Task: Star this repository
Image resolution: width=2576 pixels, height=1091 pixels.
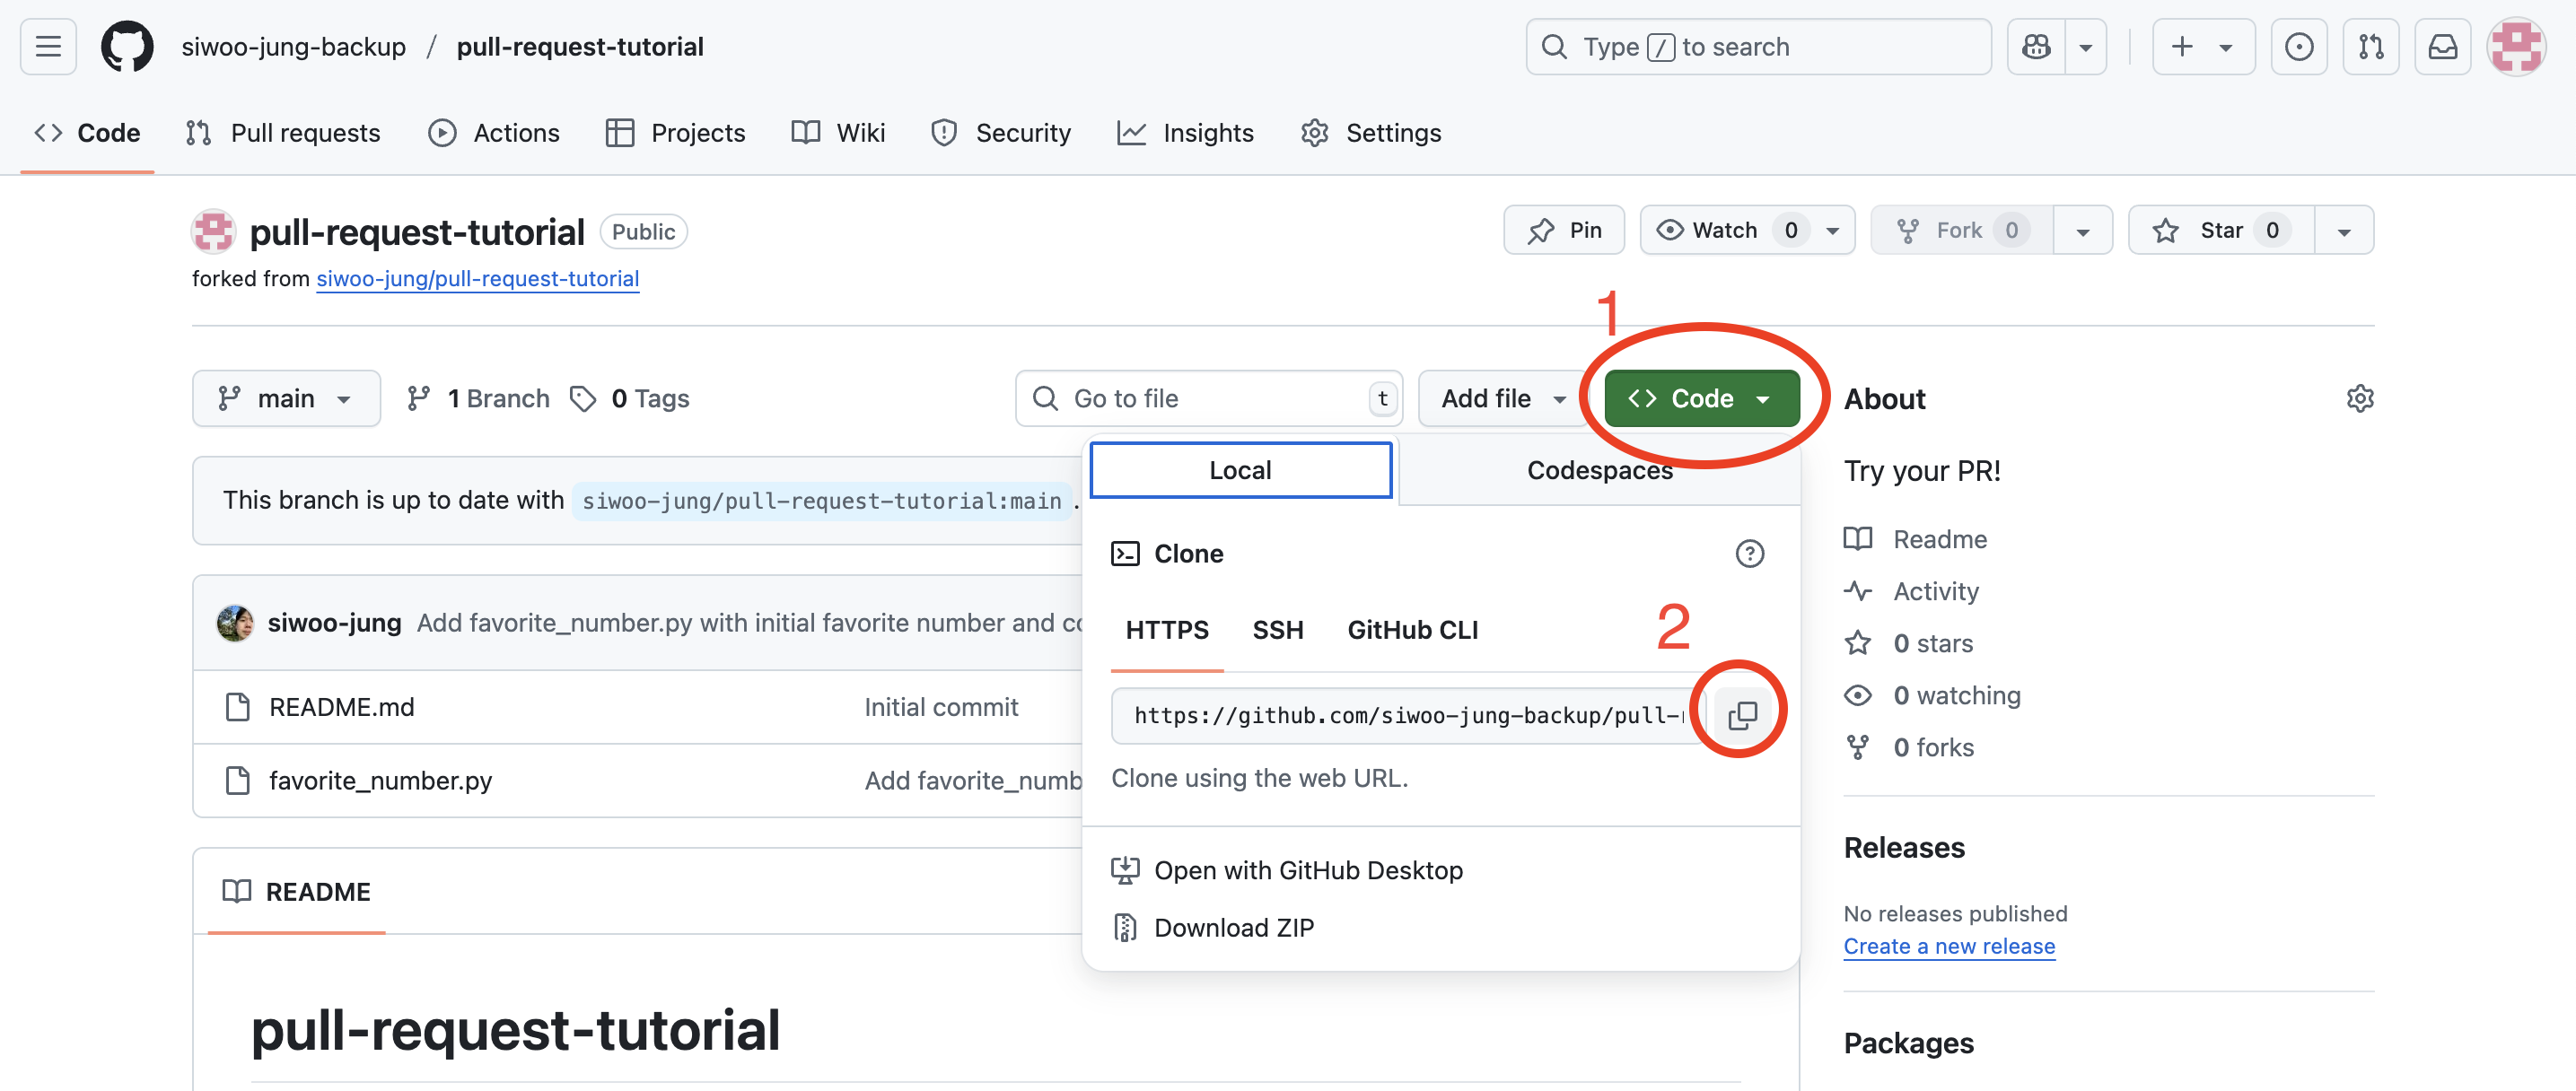Action: 2222,231
